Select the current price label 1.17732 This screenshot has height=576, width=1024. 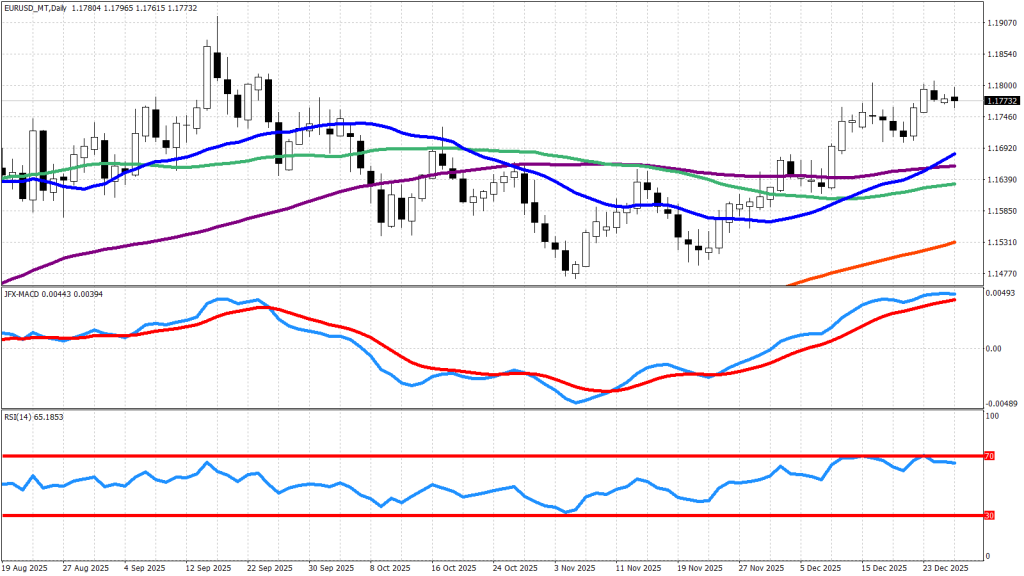coord(1001,101)
